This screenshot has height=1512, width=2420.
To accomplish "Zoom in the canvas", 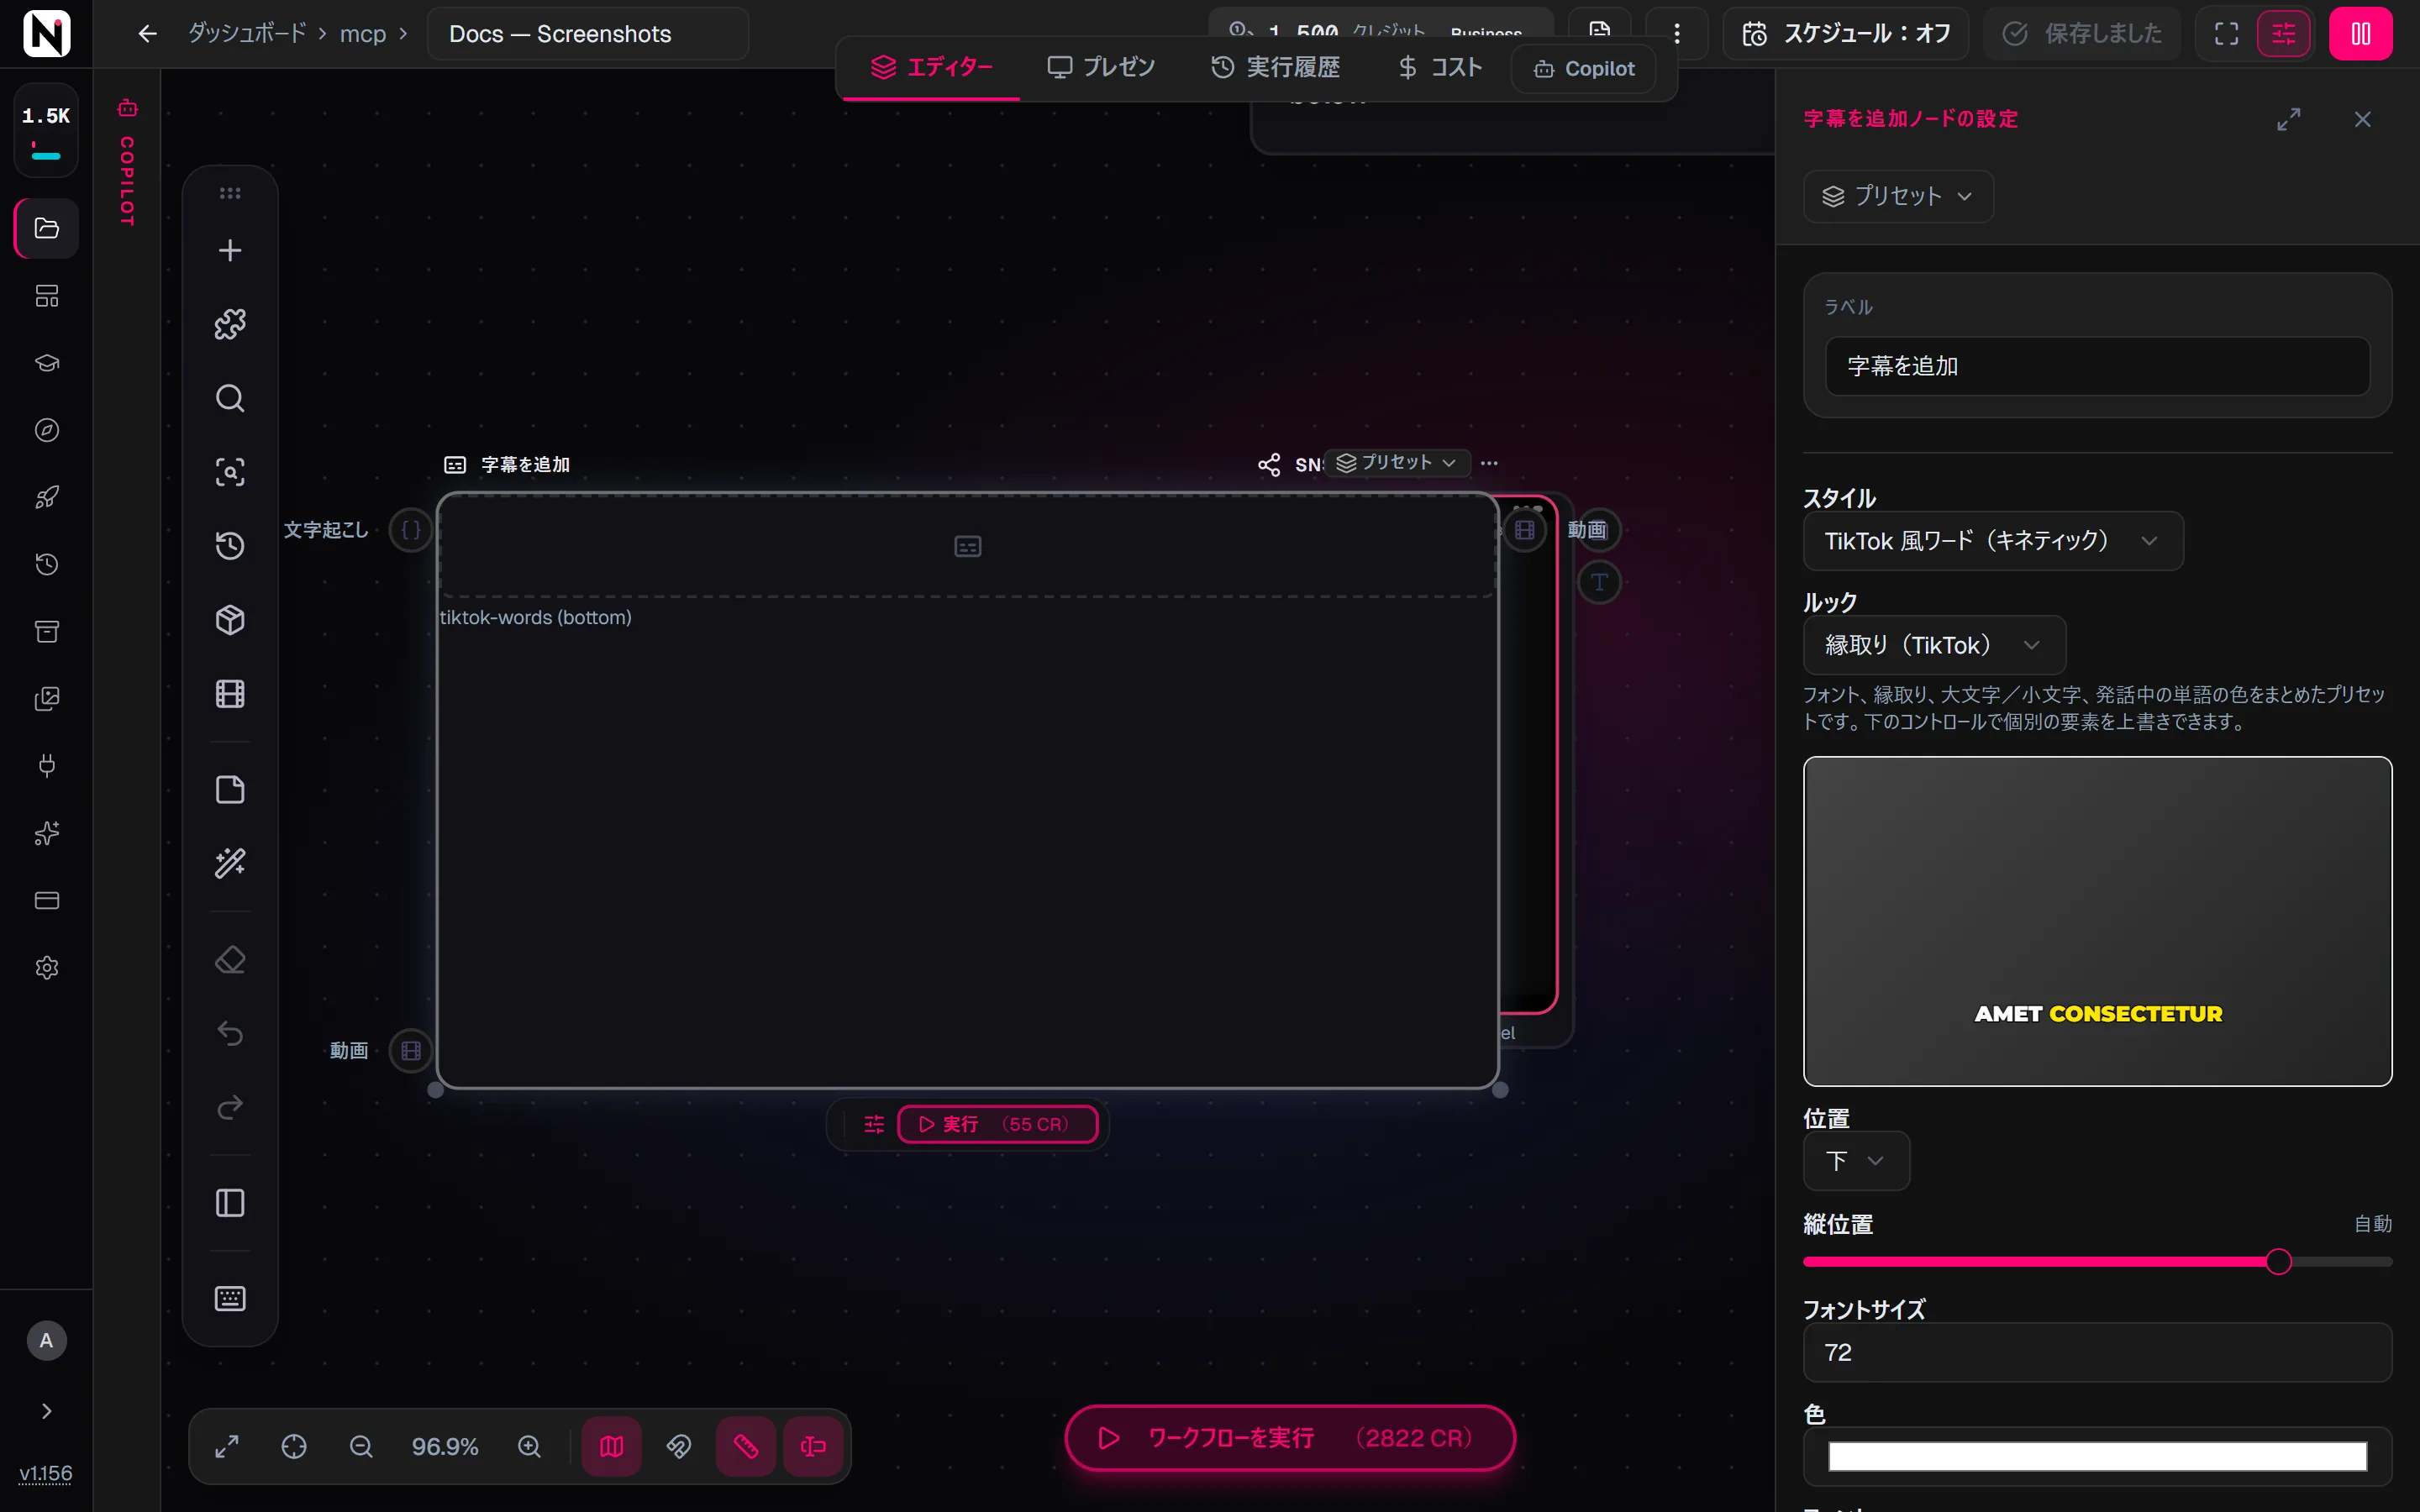I will (x=529, y=1447).
